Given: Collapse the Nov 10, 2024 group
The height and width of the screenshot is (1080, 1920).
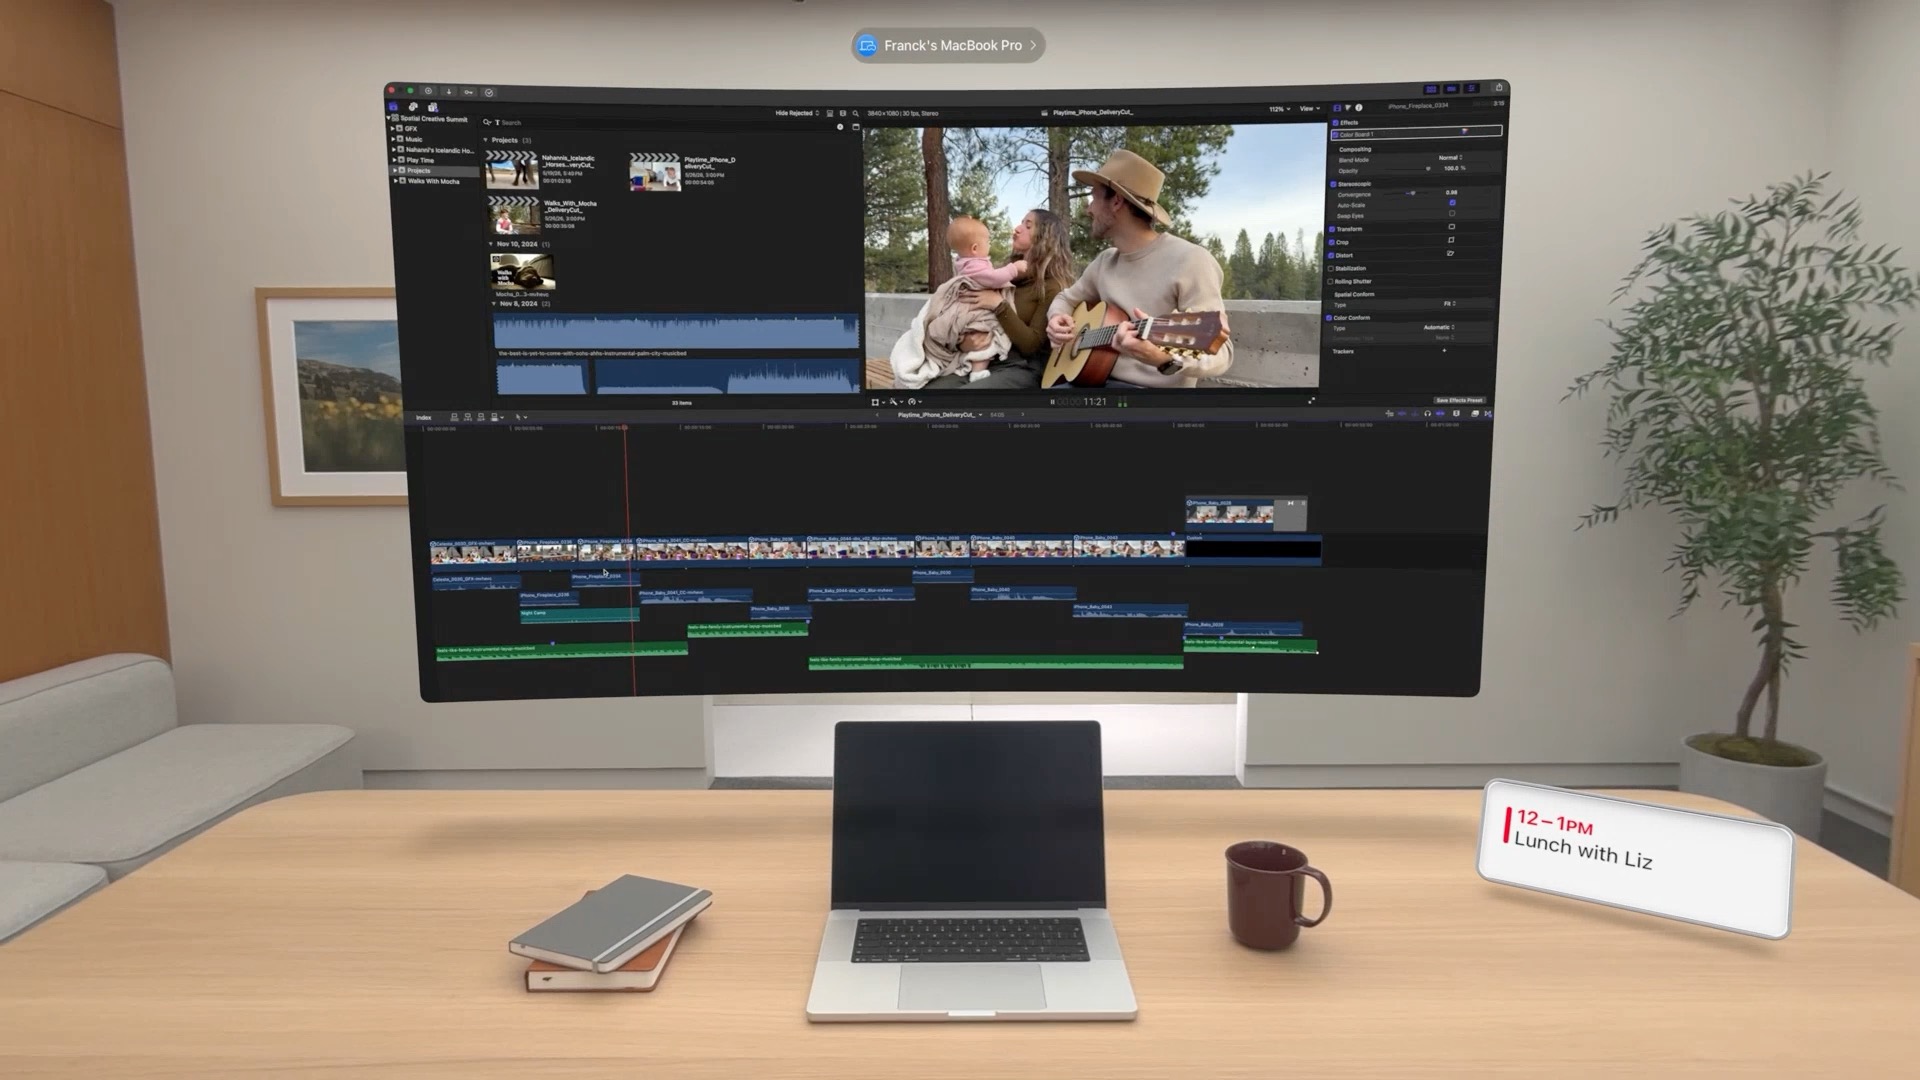Looking at the screenshot, I should click(x=490, y=244).
